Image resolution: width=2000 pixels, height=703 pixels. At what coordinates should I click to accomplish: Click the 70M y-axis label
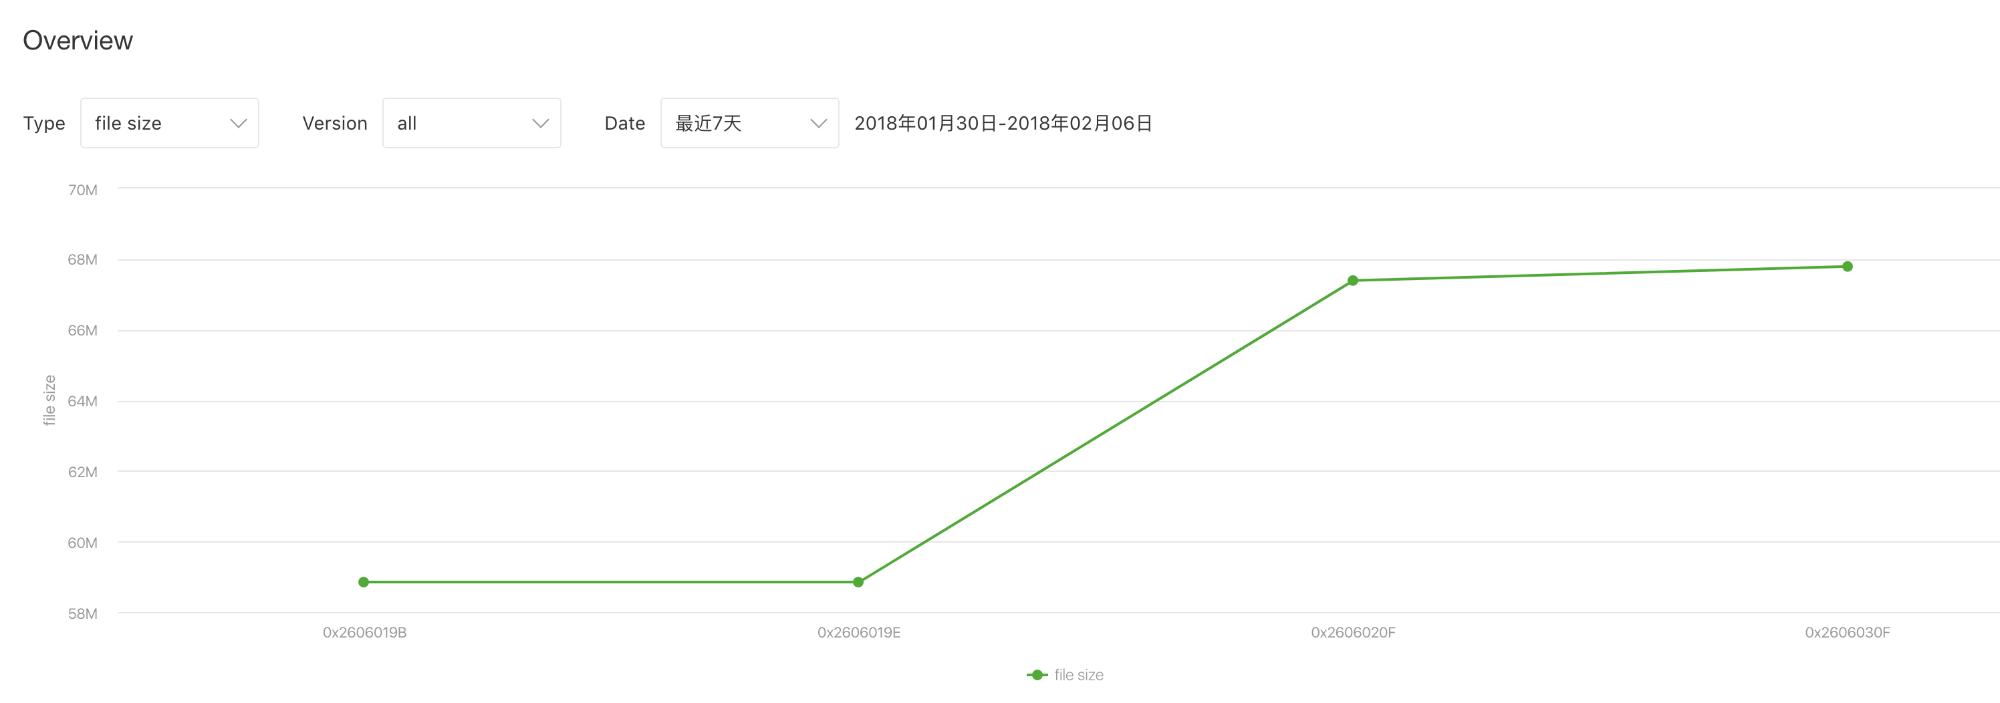83,190
